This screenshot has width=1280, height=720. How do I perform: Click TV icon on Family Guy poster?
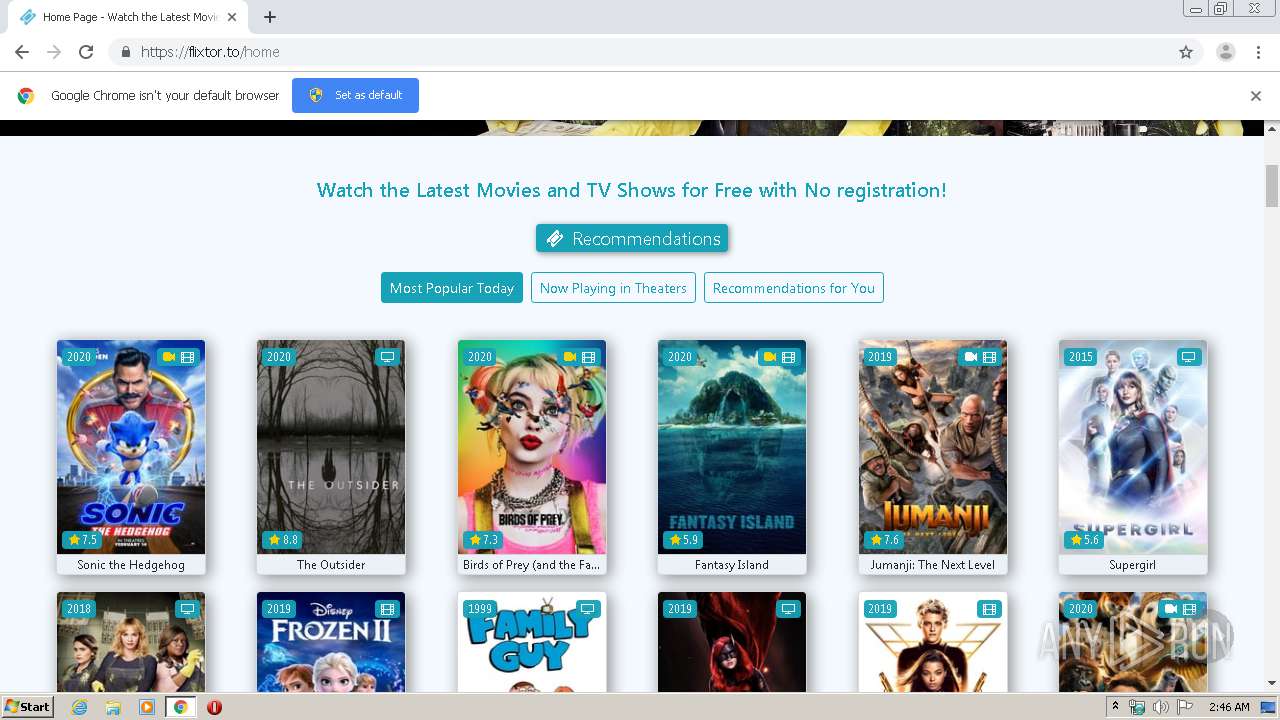coord(588,609)
